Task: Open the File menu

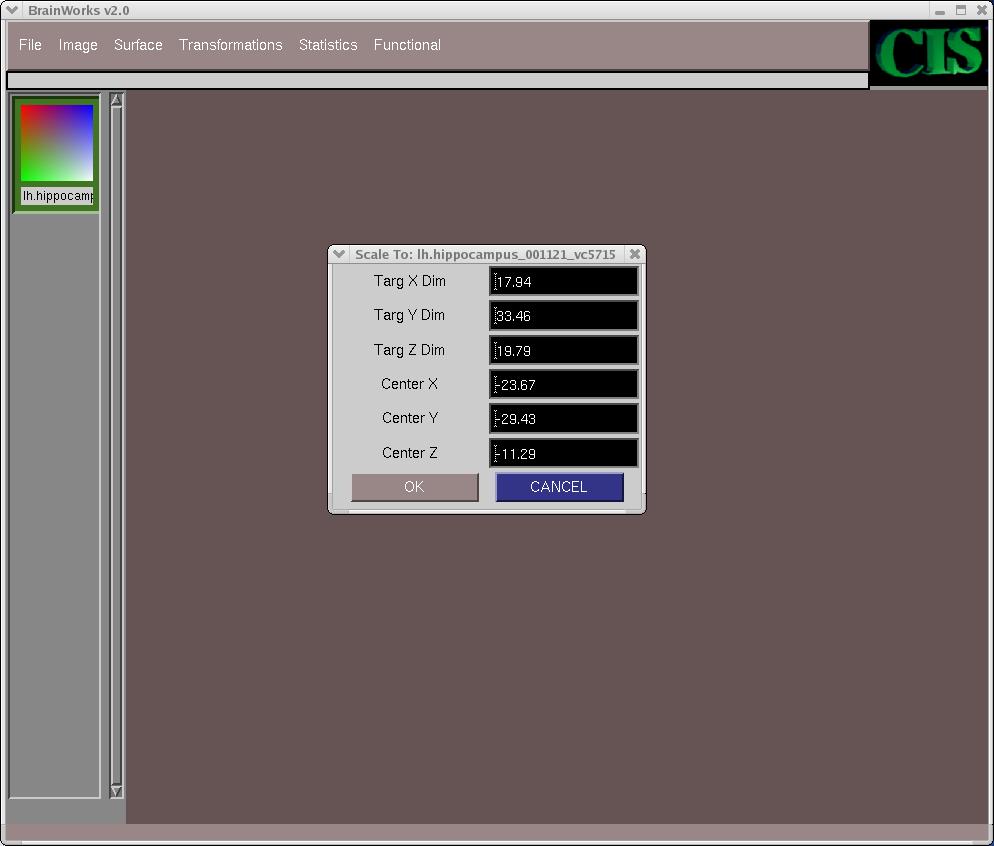Action: [x=30, y=45]
